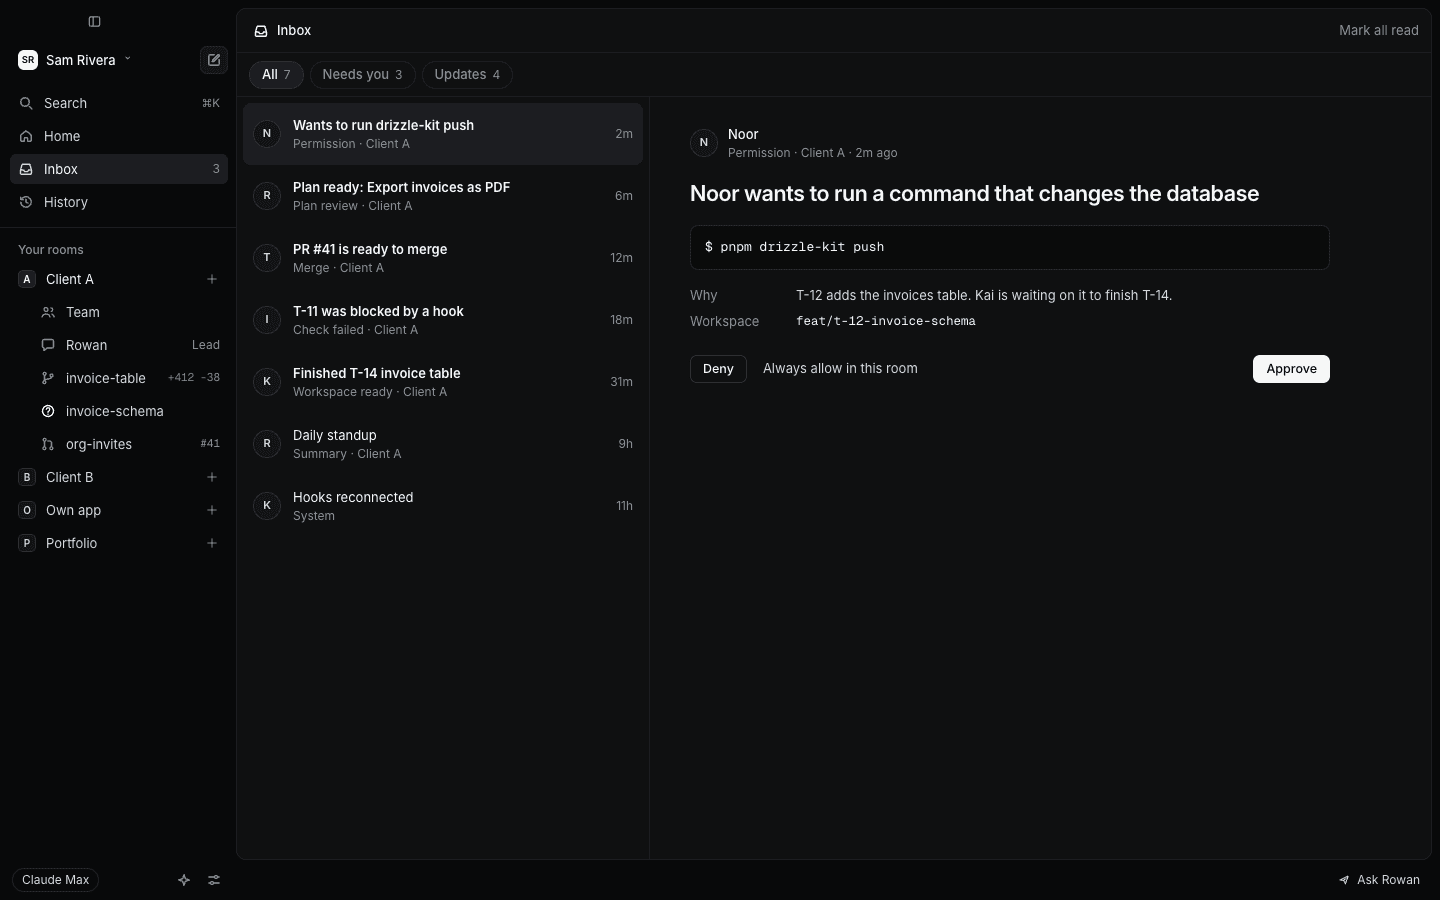Add a room under Client A
The width and height of the screenshot is (1440, 900).
click(212, 279)
